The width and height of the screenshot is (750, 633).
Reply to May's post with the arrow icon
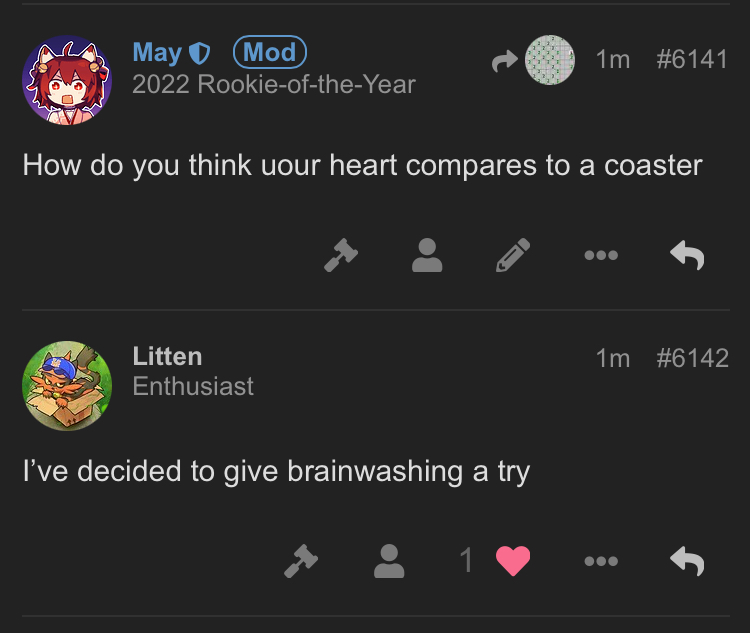click(687, 255)
